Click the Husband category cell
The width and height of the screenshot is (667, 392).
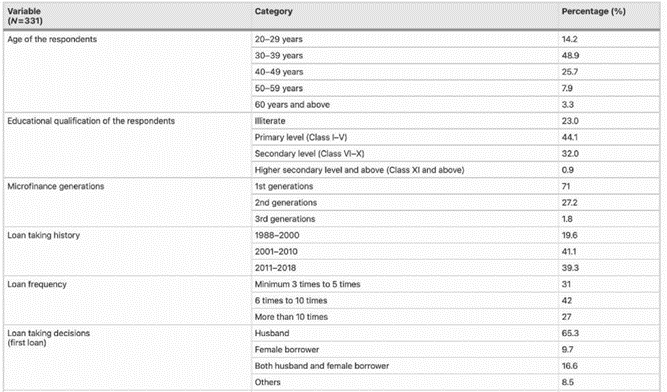(405, 333)
